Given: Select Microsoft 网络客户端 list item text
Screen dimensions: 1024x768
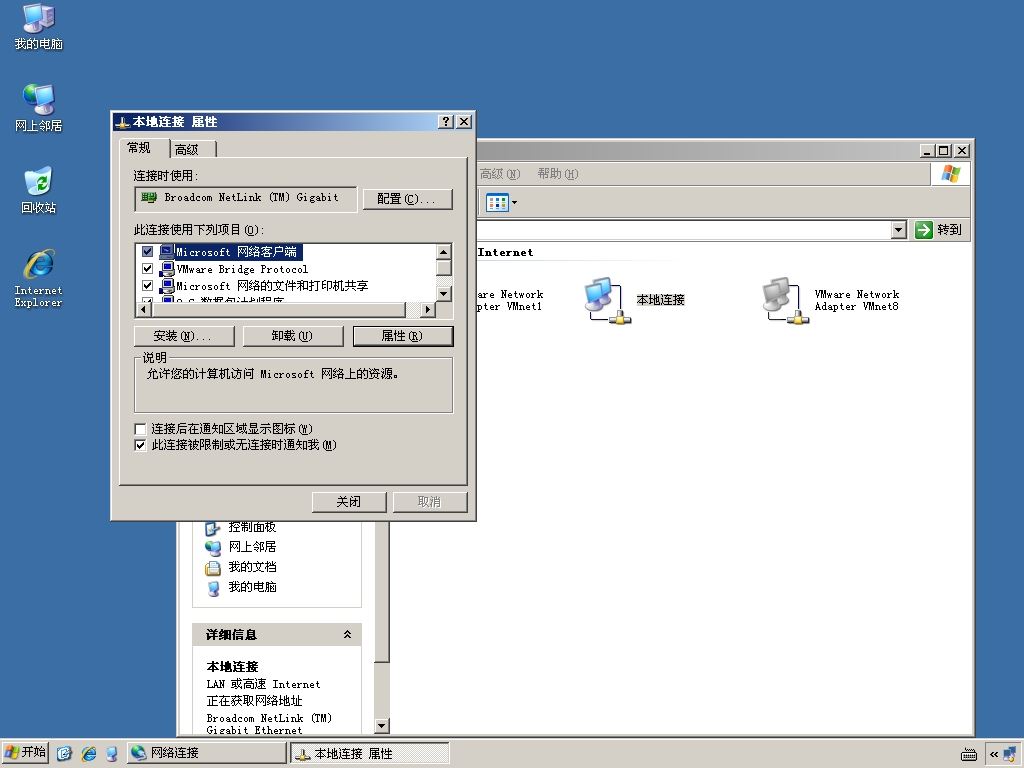Looking at the screenshot, I should [236, 251].
